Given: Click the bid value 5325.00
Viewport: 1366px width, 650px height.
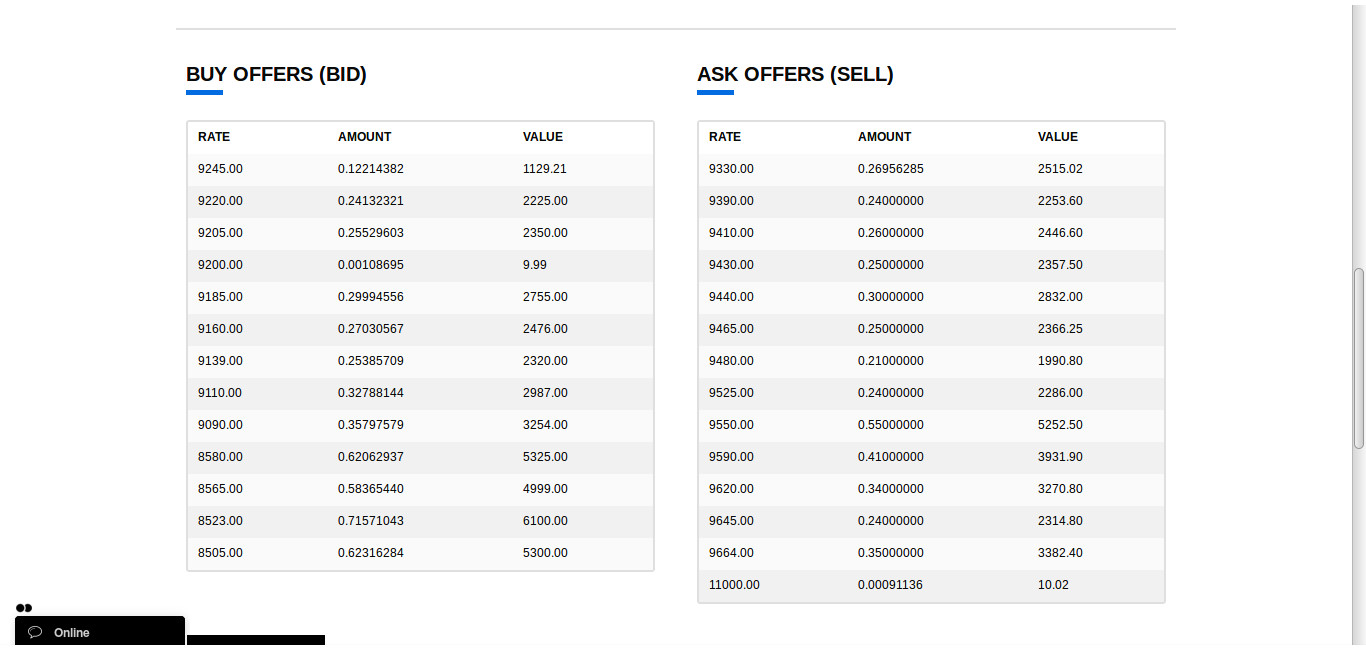Looking at the screenshot, I should (x=545, y=457).
